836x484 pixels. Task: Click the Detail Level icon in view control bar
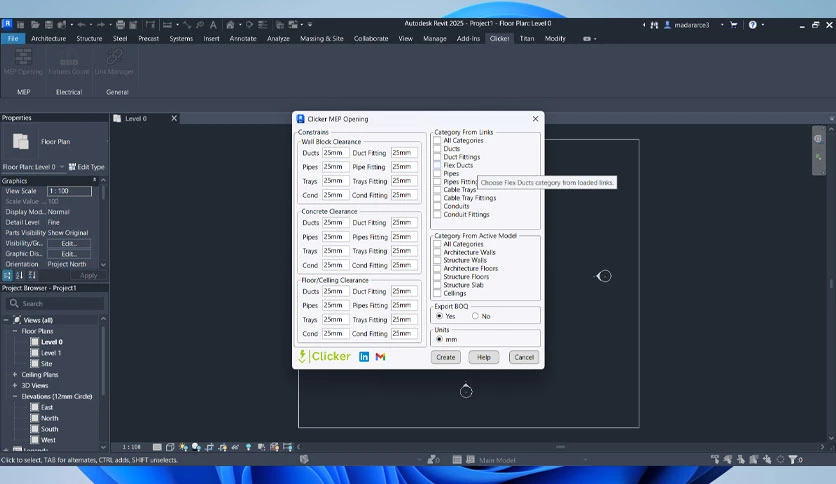157,447
